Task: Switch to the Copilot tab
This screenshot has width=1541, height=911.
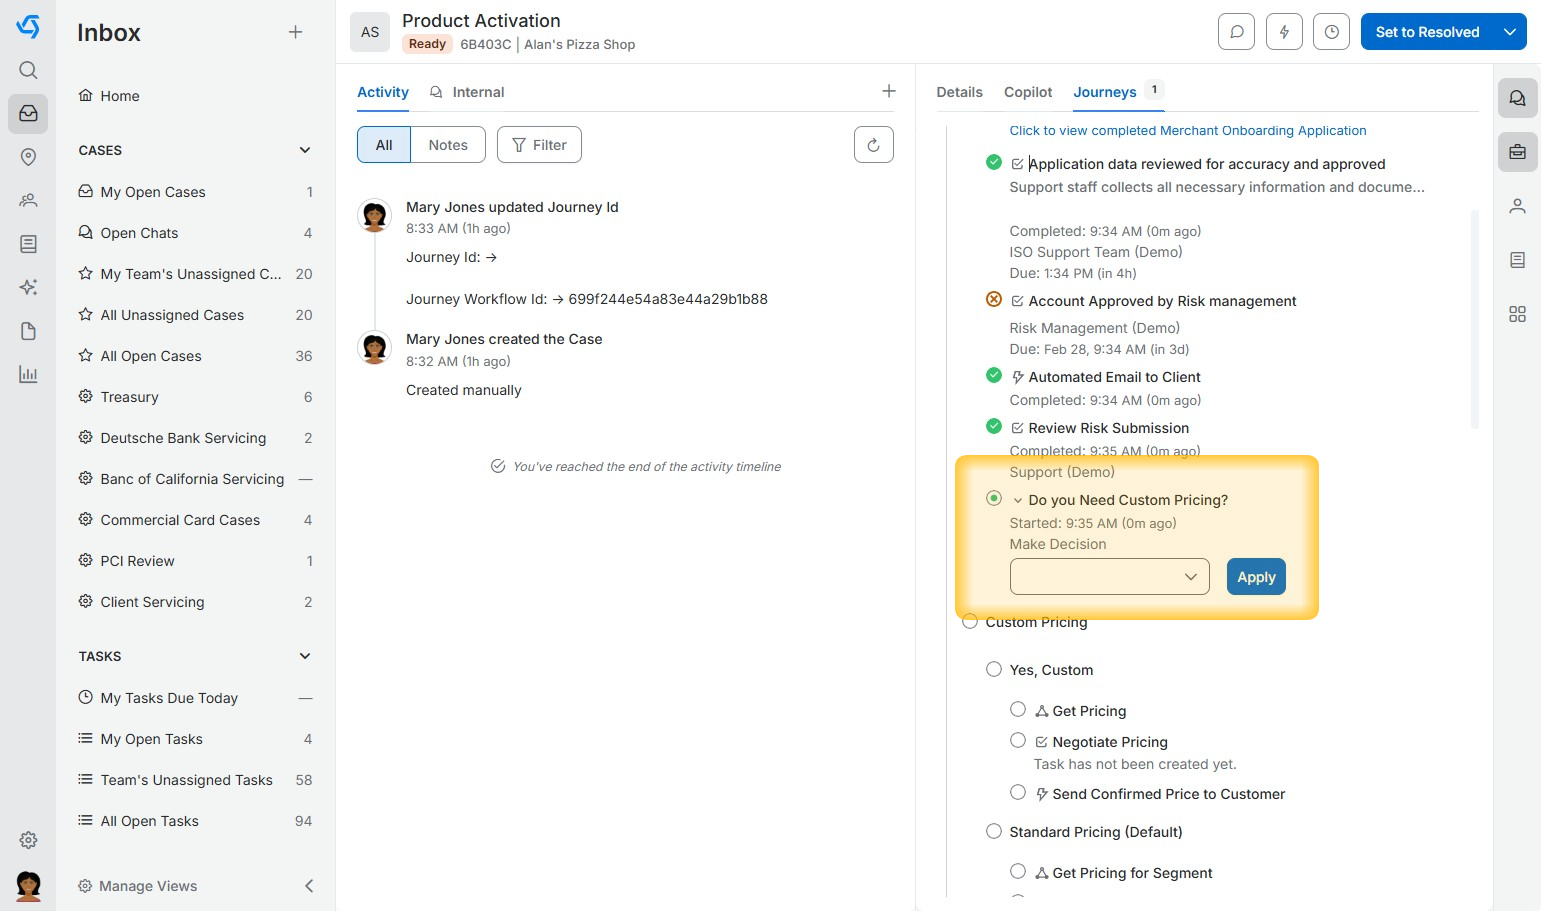Action: point(1027,92)
